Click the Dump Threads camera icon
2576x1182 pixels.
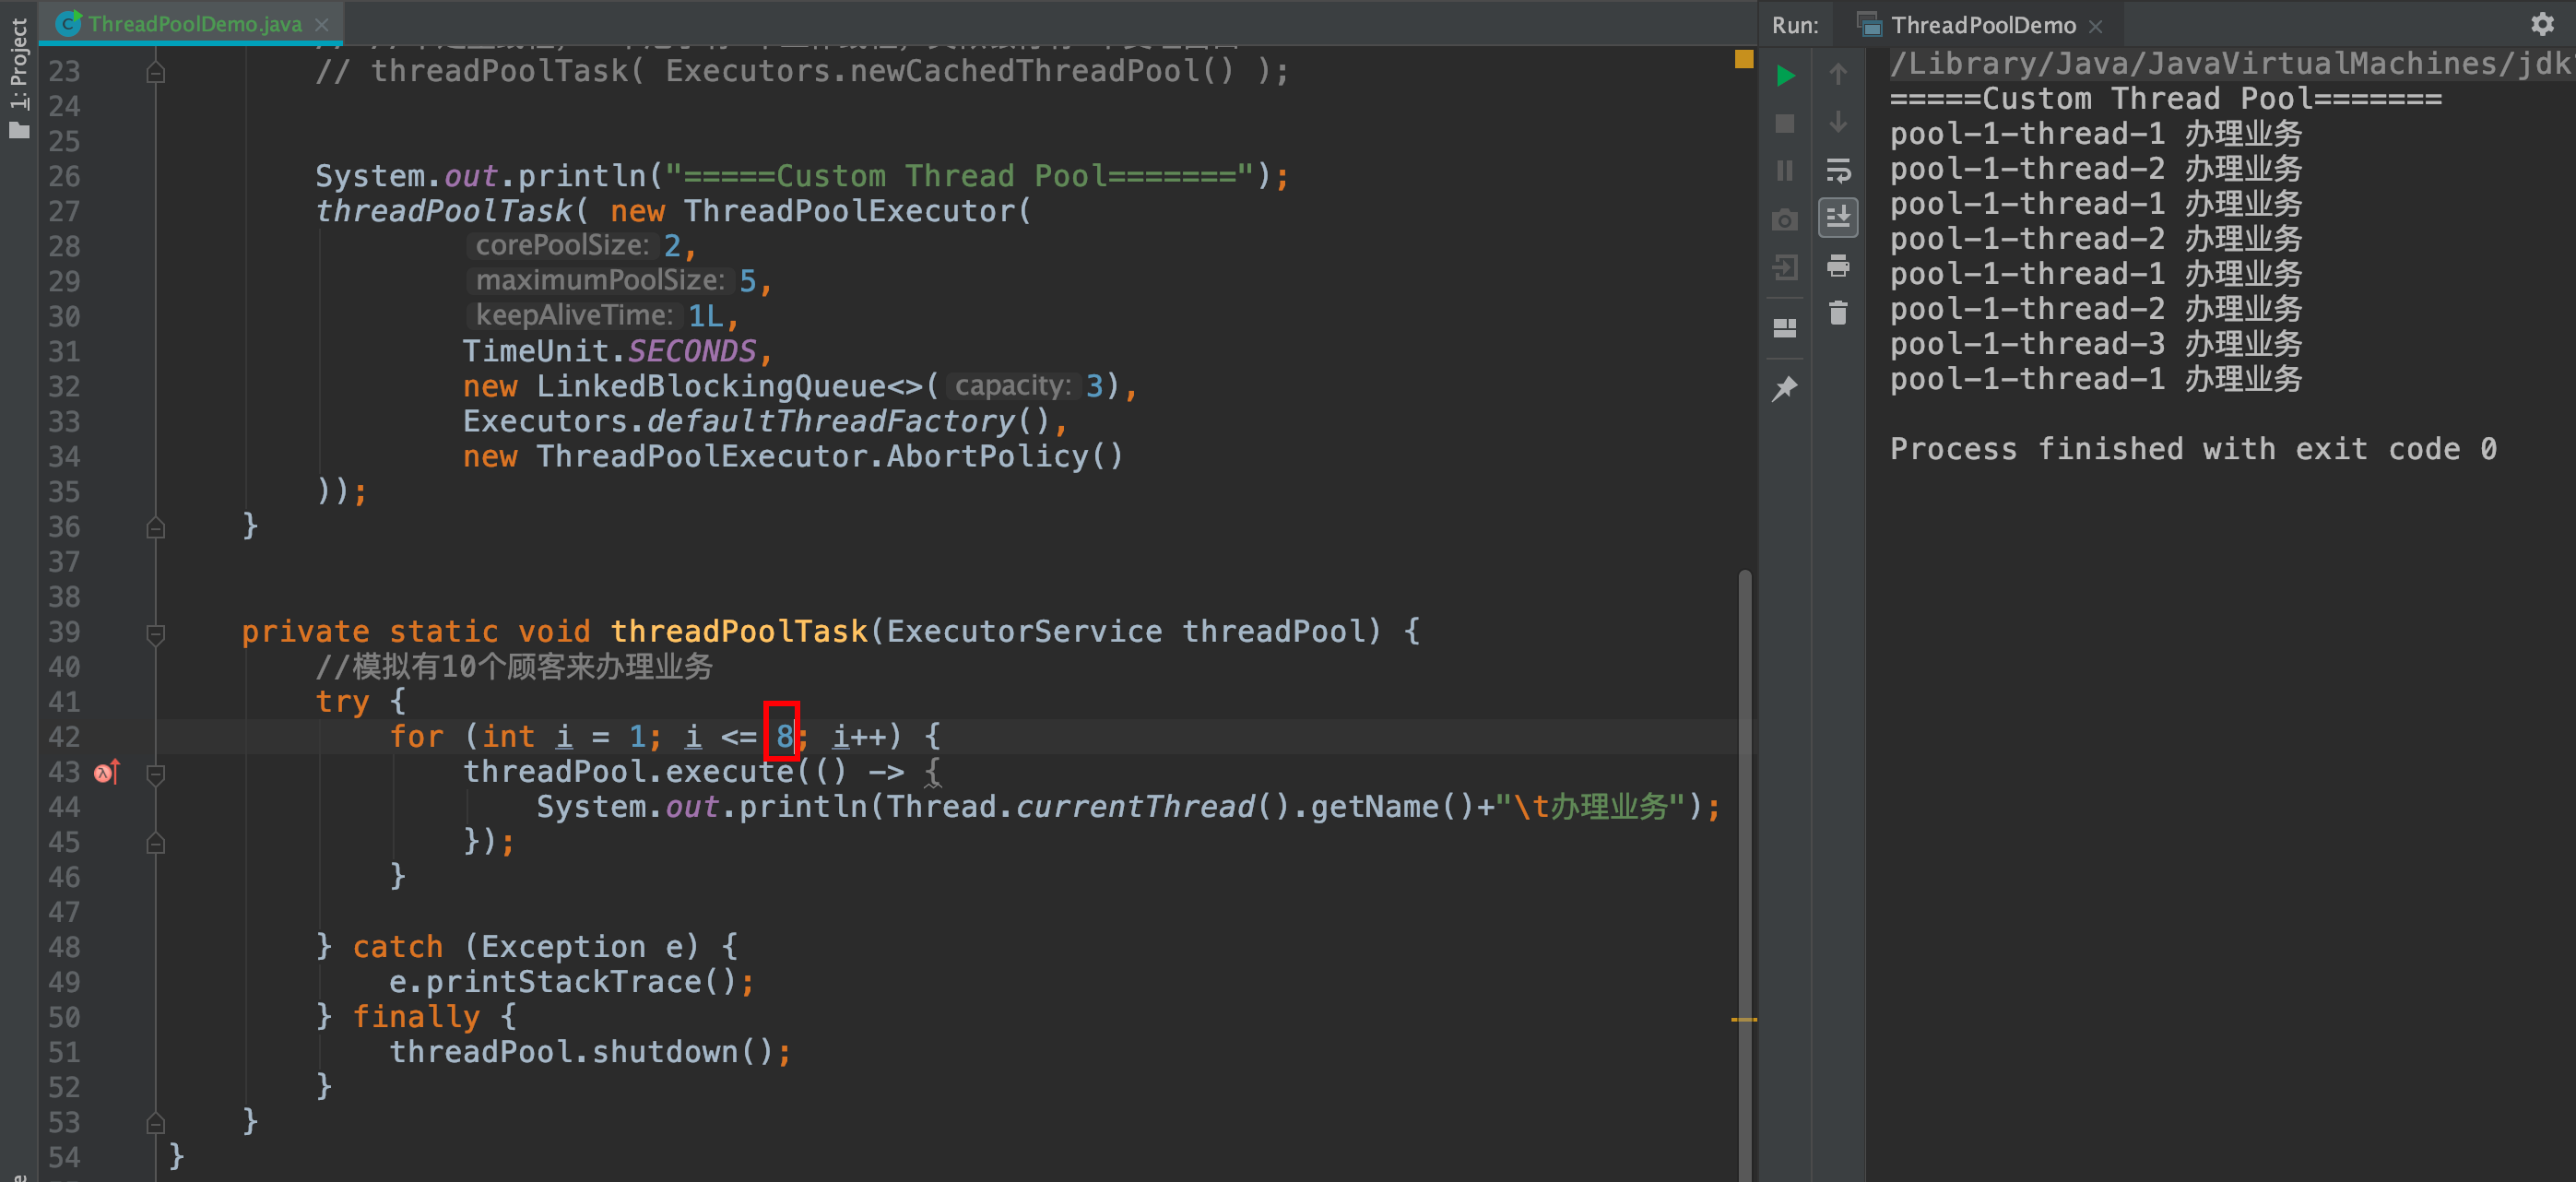point(1785,220)
